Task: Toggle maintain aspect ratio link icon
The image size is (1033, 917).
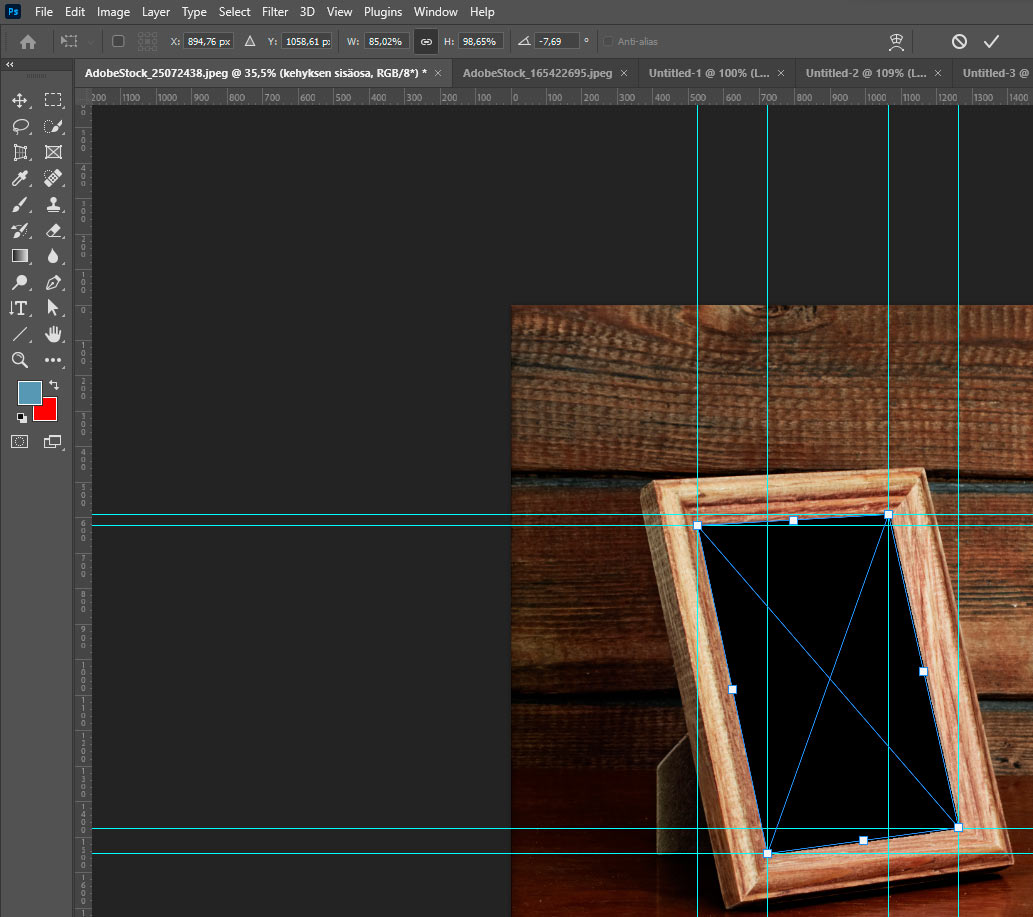Action: [x=426, y=42]
